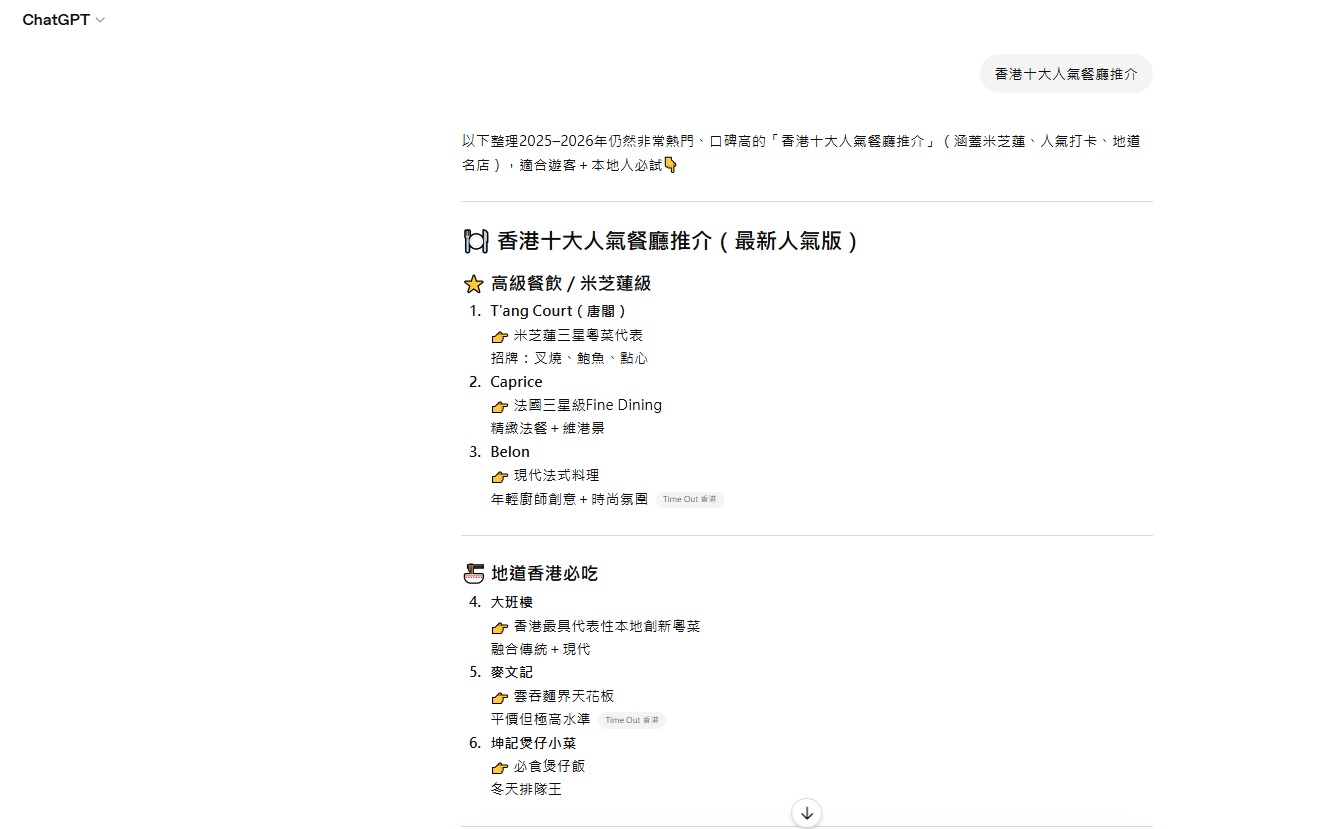Image resolution: width=1335 pixels, height=829 pixels.
Task: Click the line 精緻法餐 + 維港景
Action: coord(548,428)
